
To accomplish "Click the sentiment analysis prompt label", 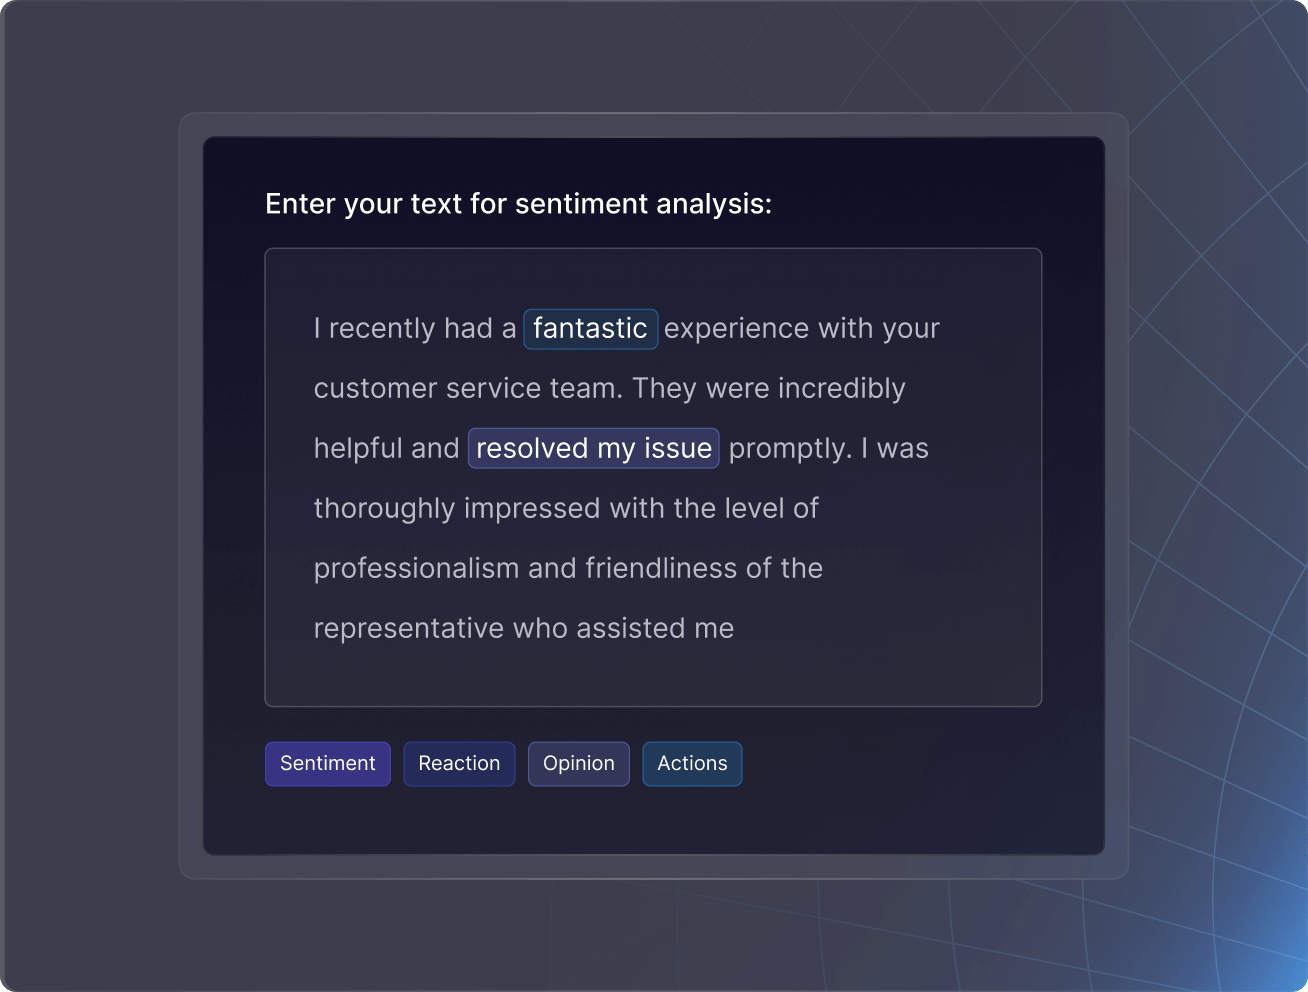I will click(518, 203).
